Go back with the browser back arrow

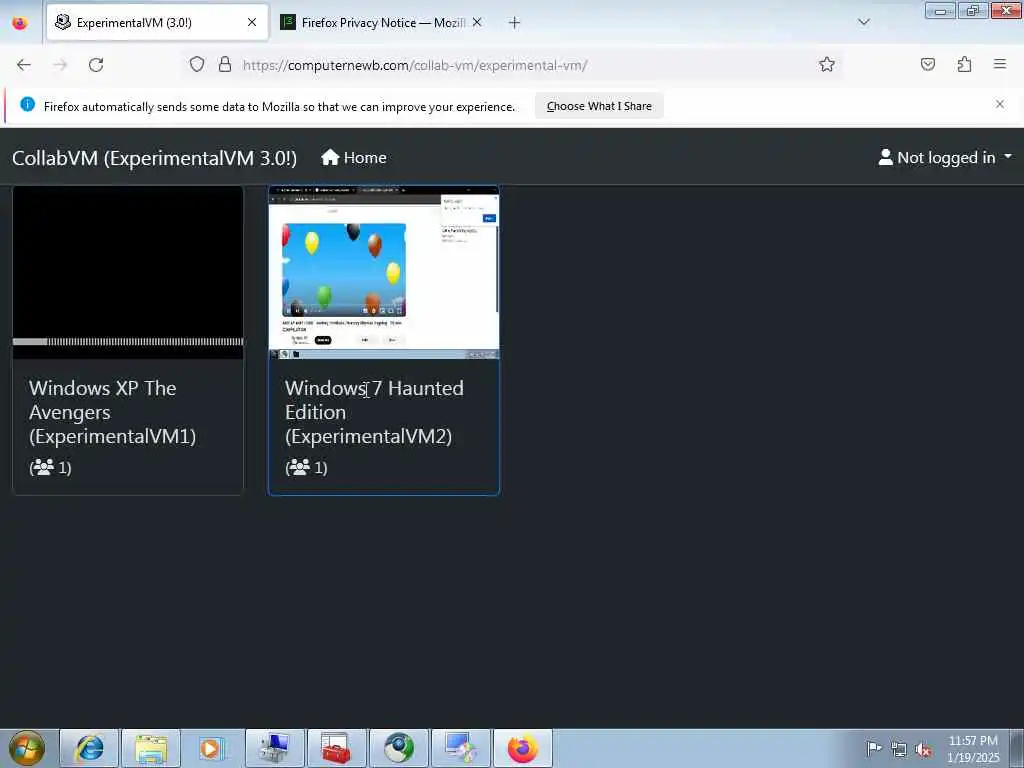[x=24, y=65]
